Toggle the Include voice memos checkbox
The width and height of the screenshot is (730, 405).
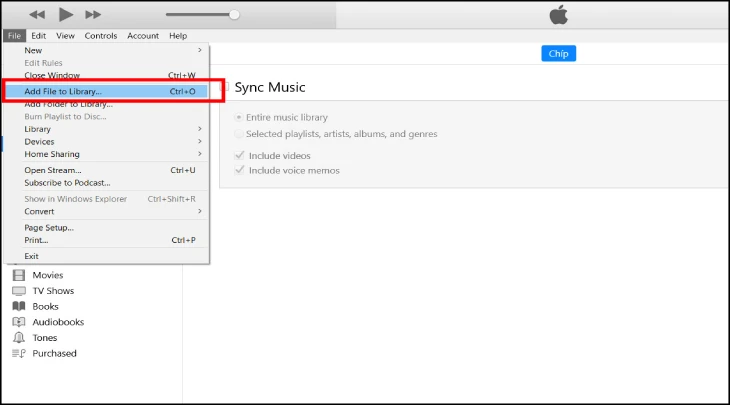(x=239, y=170)
